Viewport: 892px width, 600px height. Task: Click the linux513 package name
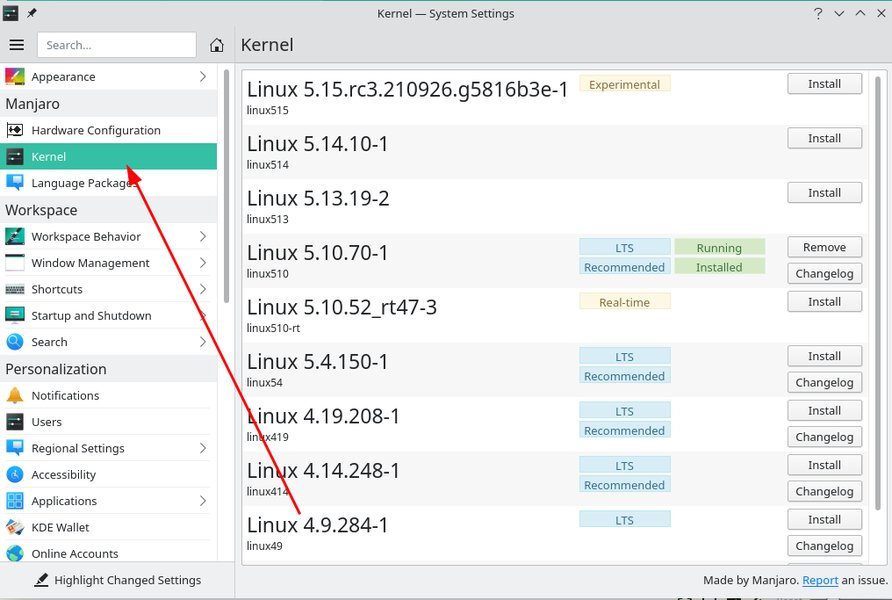point(267,219)
